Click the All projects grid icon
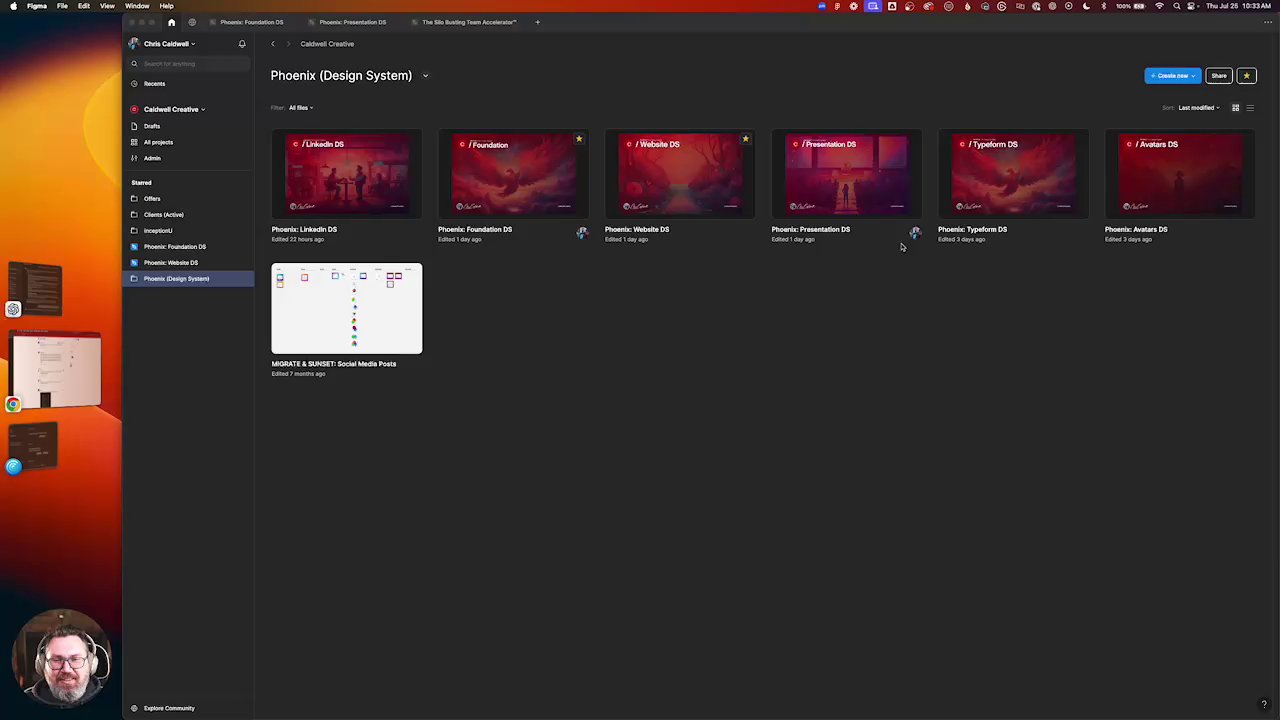The width and height of the screenshot is (1280, 720). (134, 142)
